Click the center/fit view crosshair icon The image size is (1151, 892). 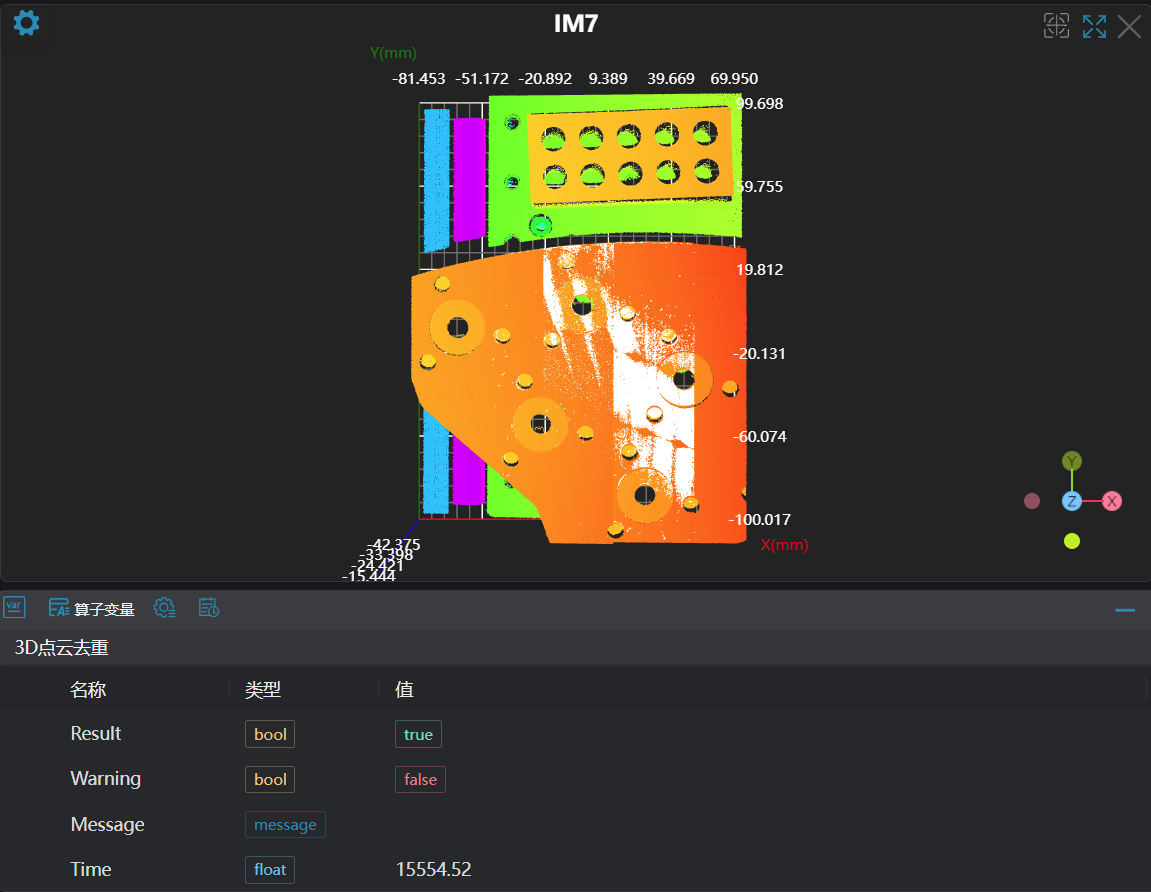(x=1056, y=26)
